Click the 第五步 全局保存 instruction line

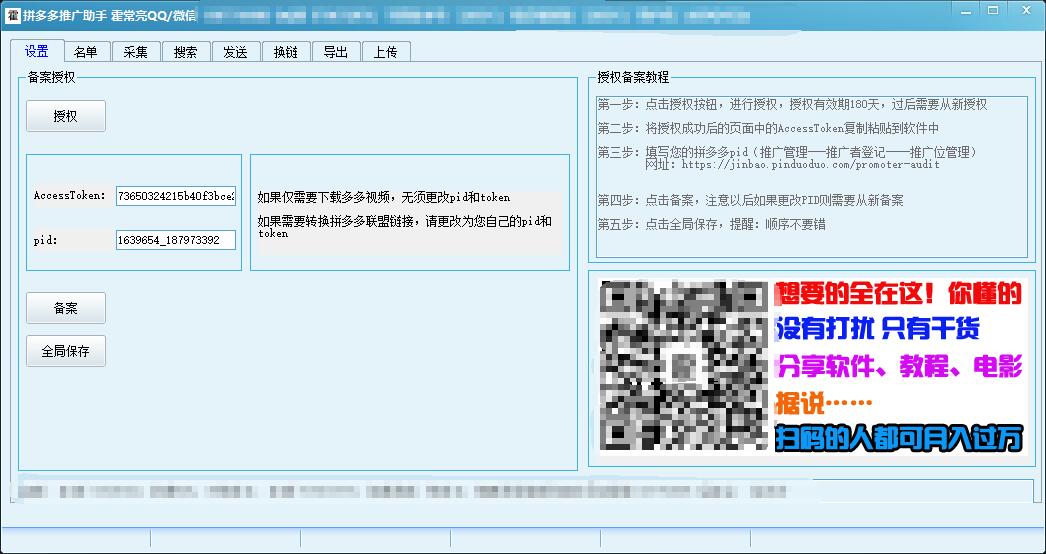coord(712,224)
